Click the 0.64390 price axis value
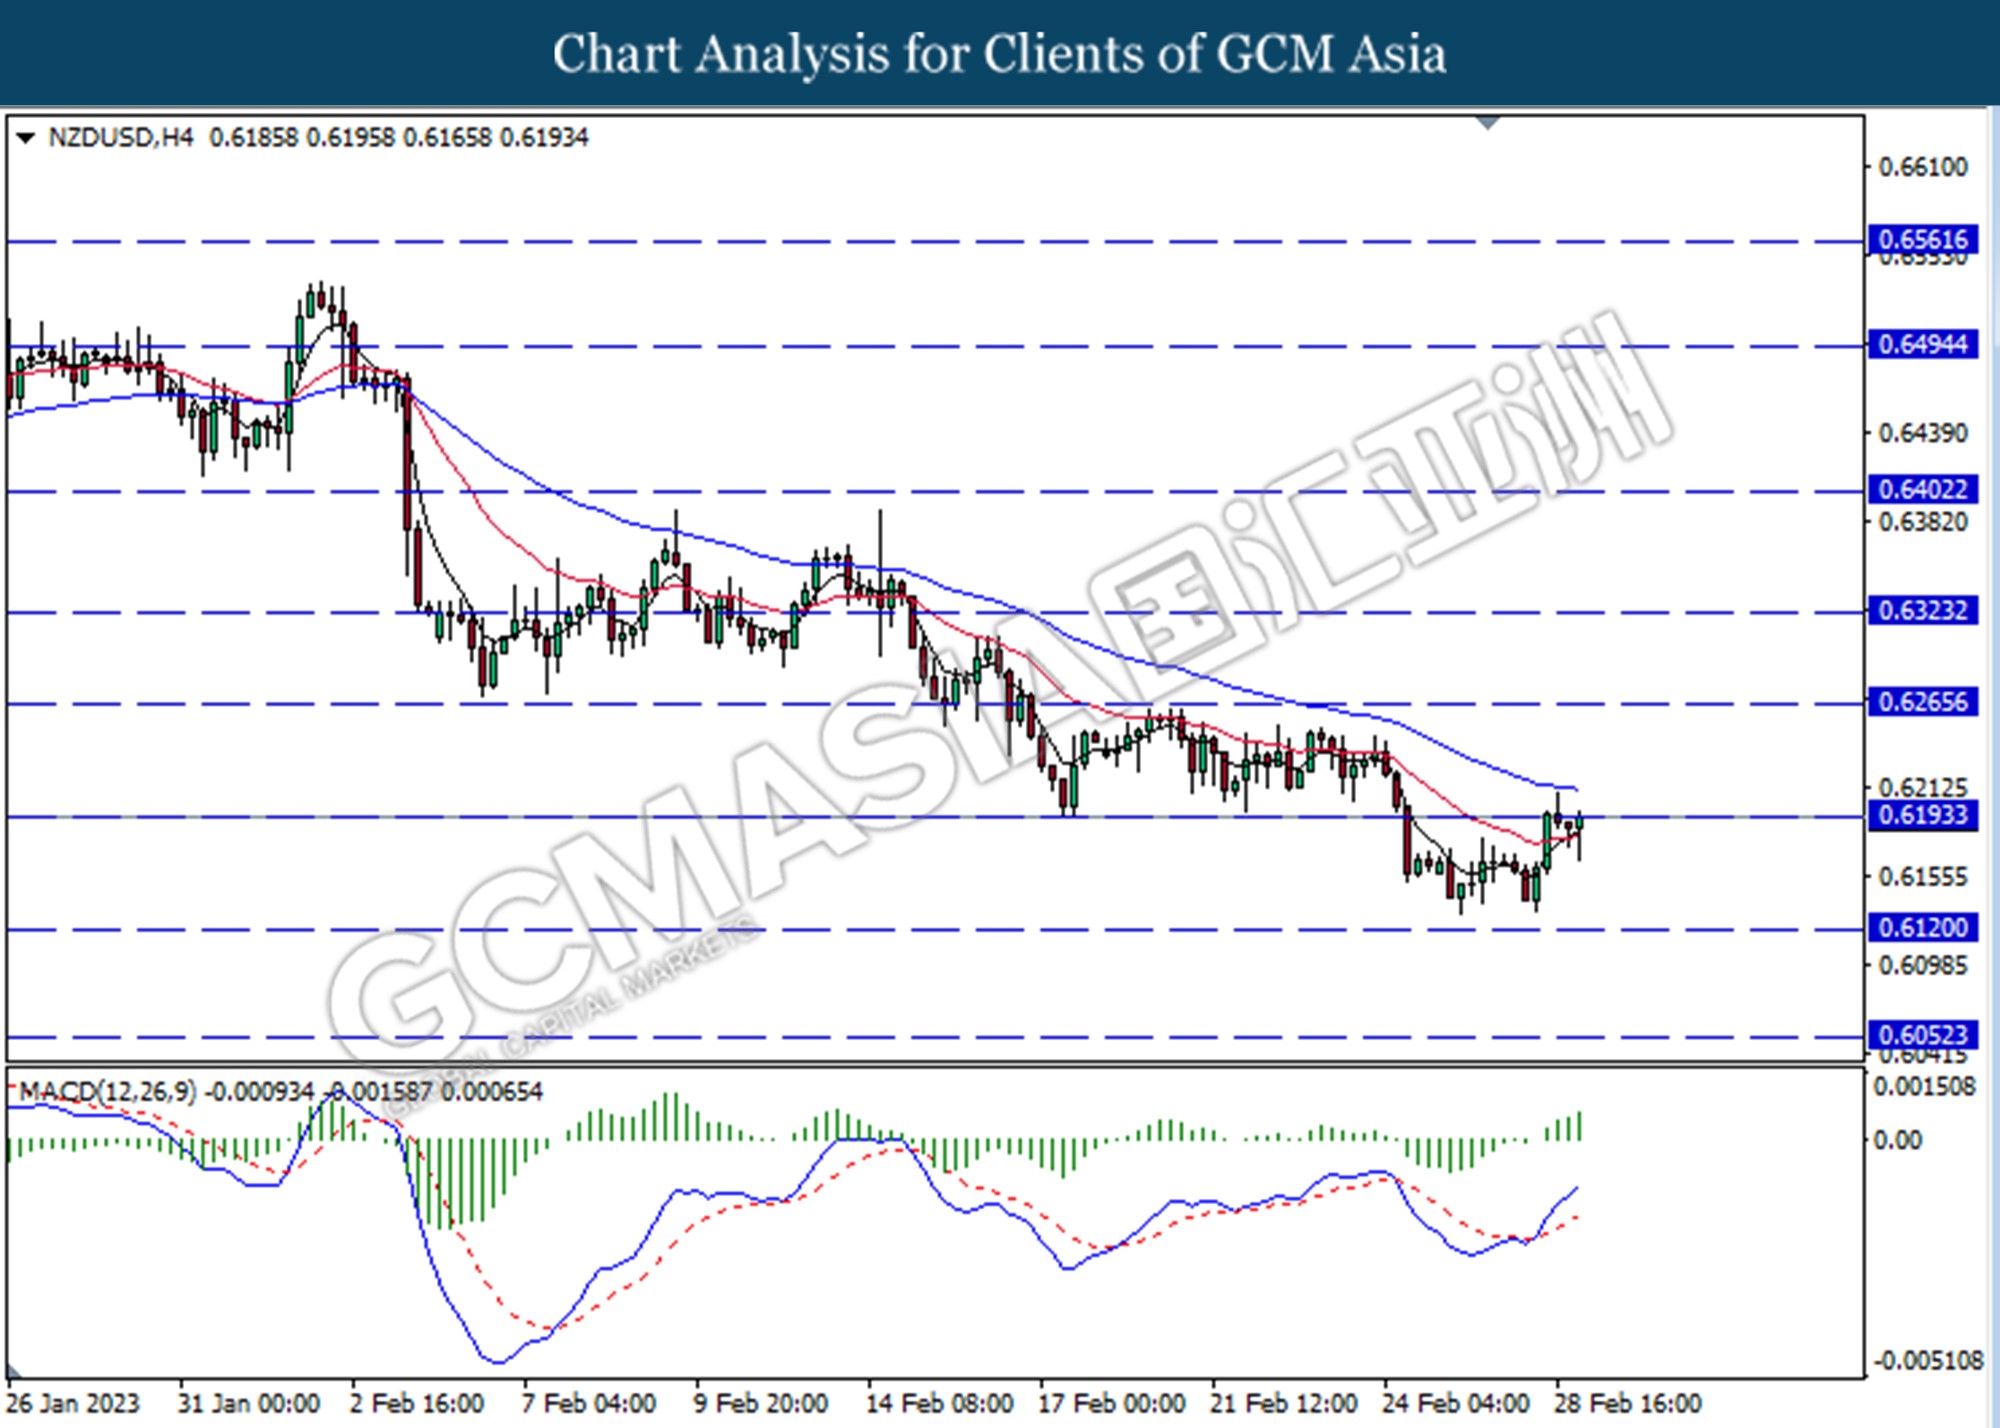The image size is (2000, 1428). coord(1923,433)
